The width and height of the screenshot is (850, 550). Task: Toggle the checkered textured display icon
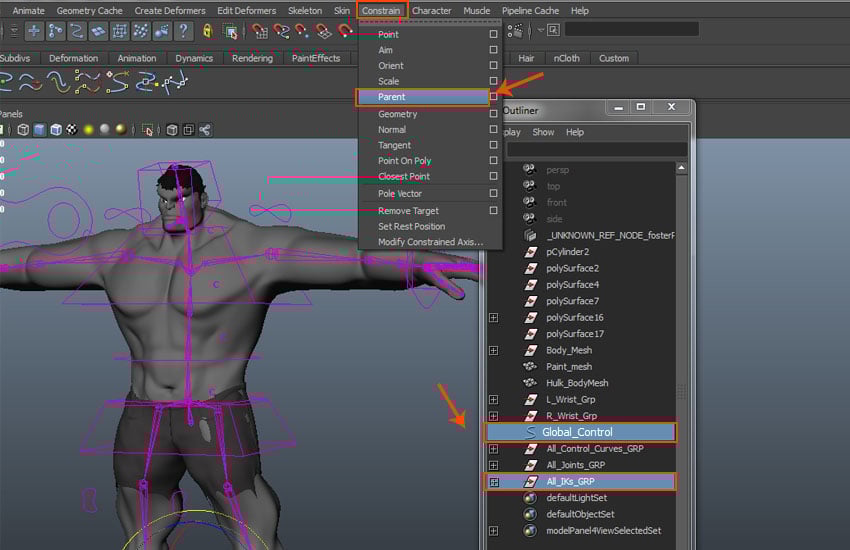72,130
